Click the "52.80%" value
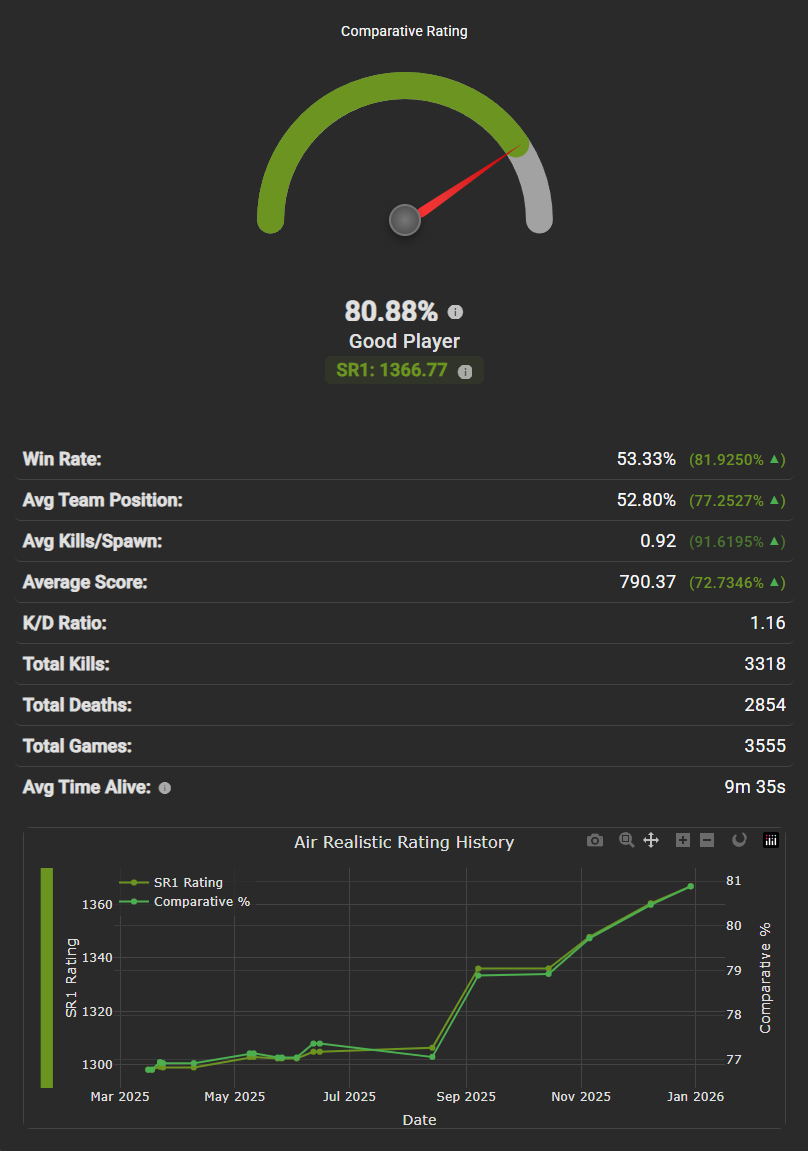 [646, 501]
